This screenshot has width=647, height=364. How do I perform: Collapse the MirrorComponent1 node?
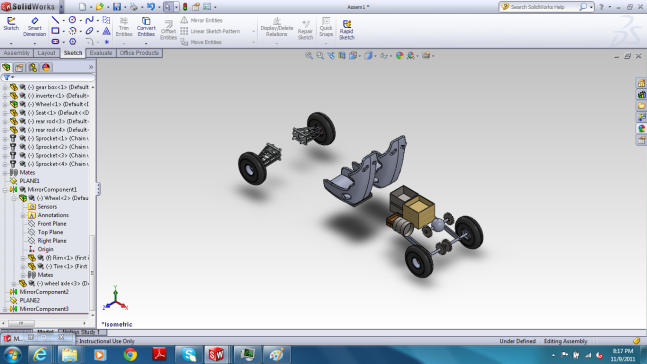tap(5, 190)
